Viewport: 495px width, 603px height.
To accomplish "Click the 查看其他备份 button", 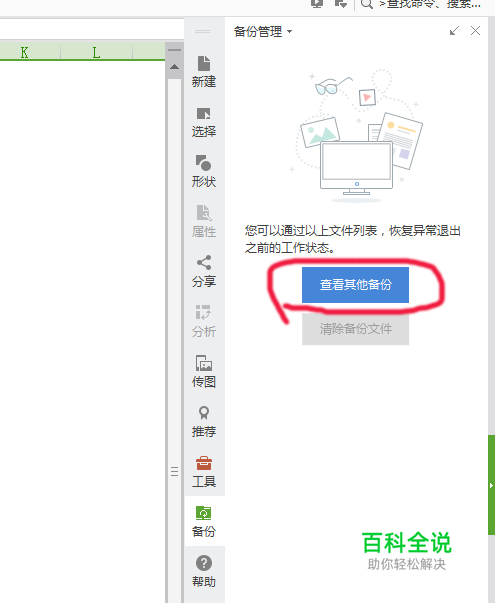I will pos(355,285).
